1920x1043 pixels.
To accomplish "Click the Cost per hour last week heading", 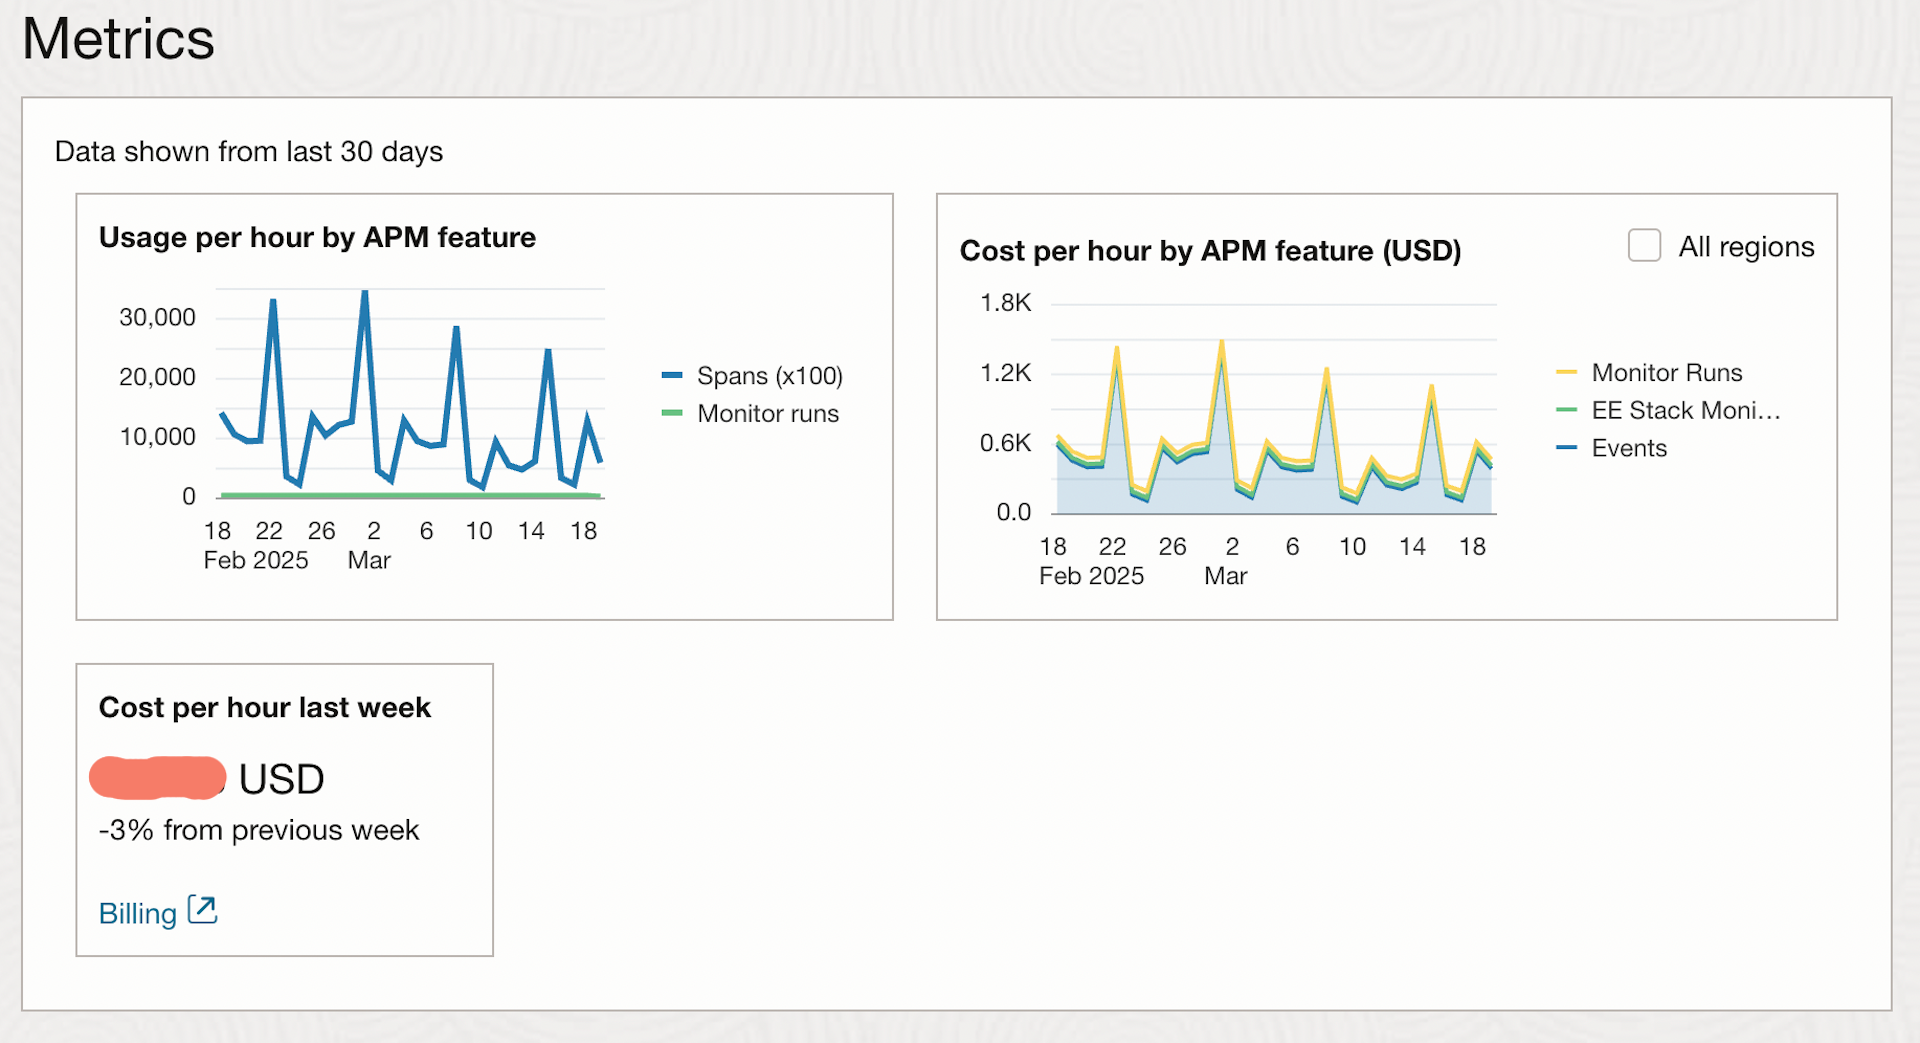I will [265, 707].
